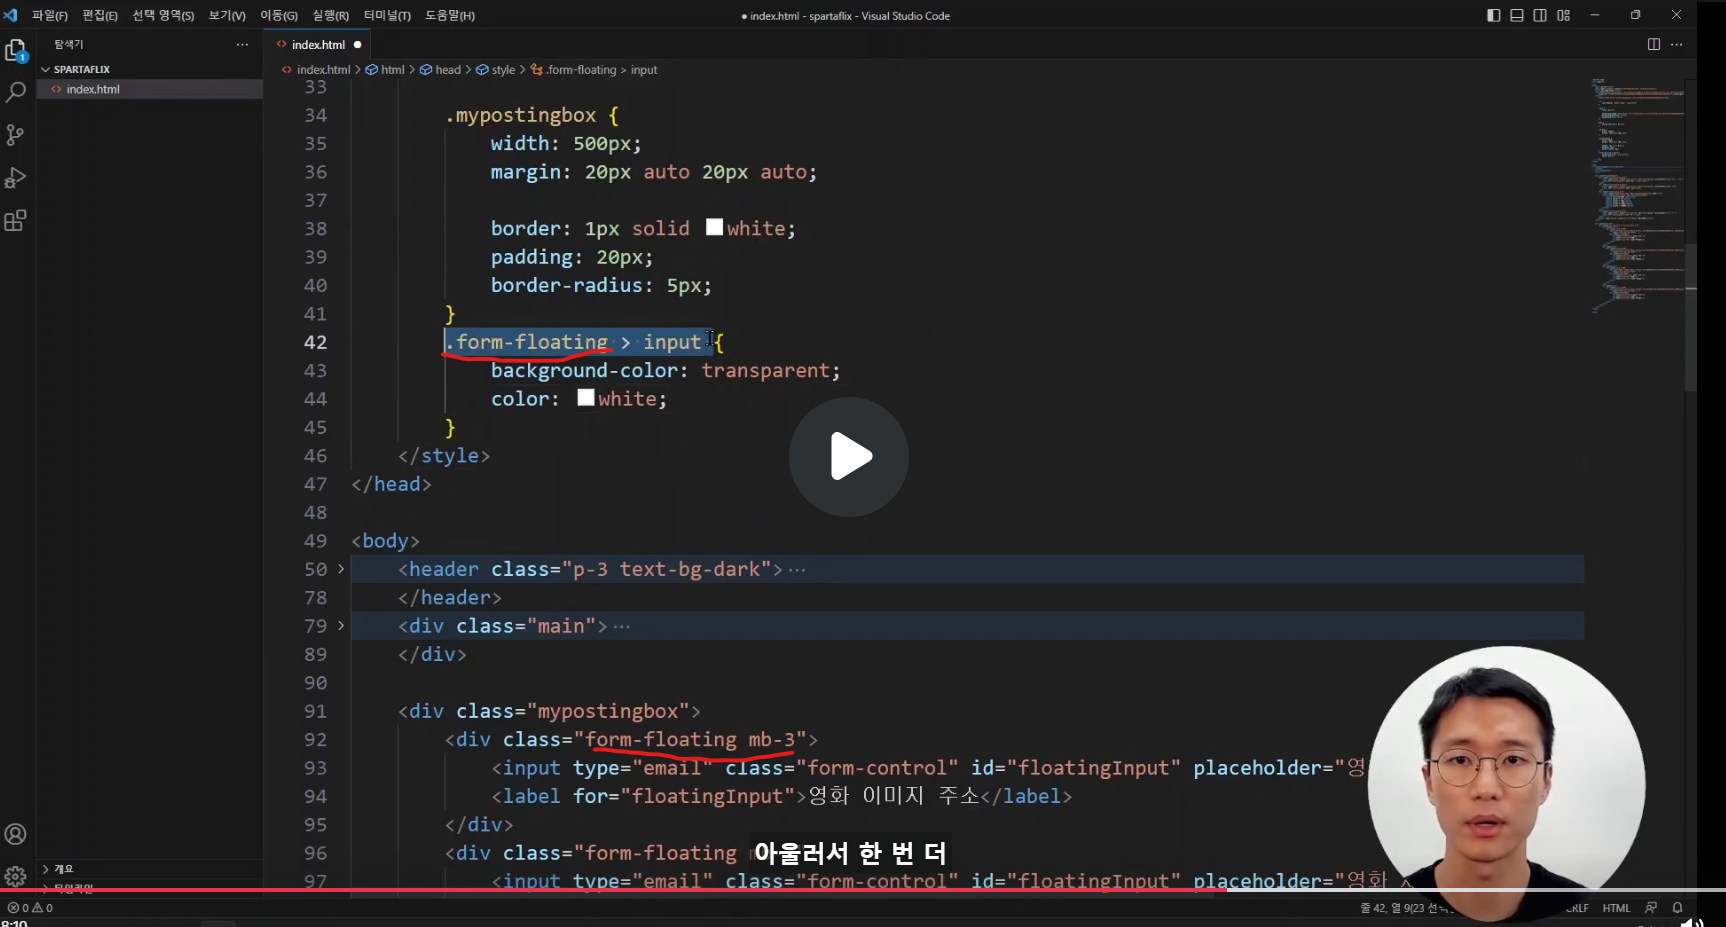Viewport: 1726px width, 927px height.
Task: Click the html breadcrumb item
Action: 392,70
